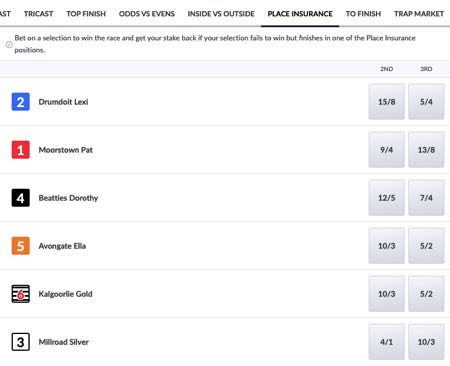Select the Odds vs Evens tab
The height and width of the screenshot is (366, 450).
tap(147, 14)
